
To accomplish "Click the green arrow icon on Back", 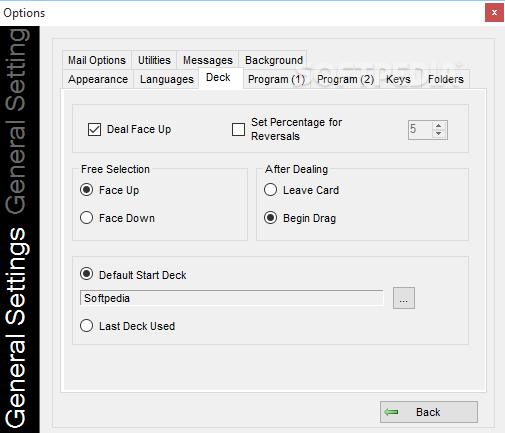I will coord(391,412).
